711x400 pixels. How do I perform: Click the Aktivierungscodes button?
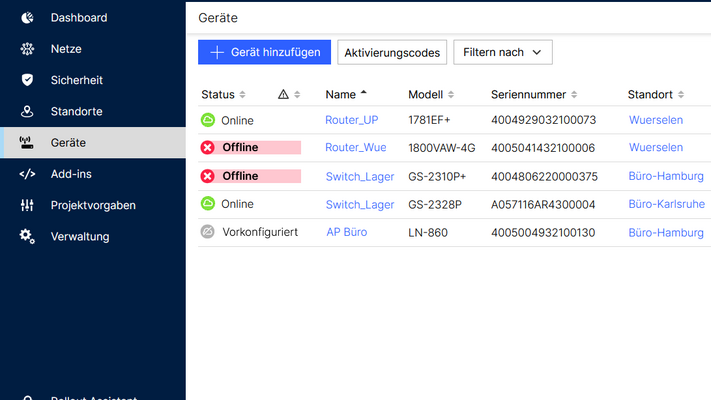(x=392, y=52)
